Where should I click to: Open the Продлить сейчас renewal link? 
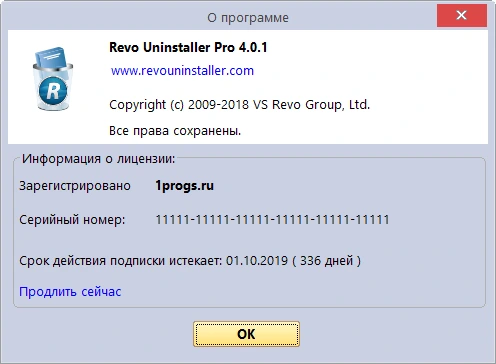click(70, 292)
